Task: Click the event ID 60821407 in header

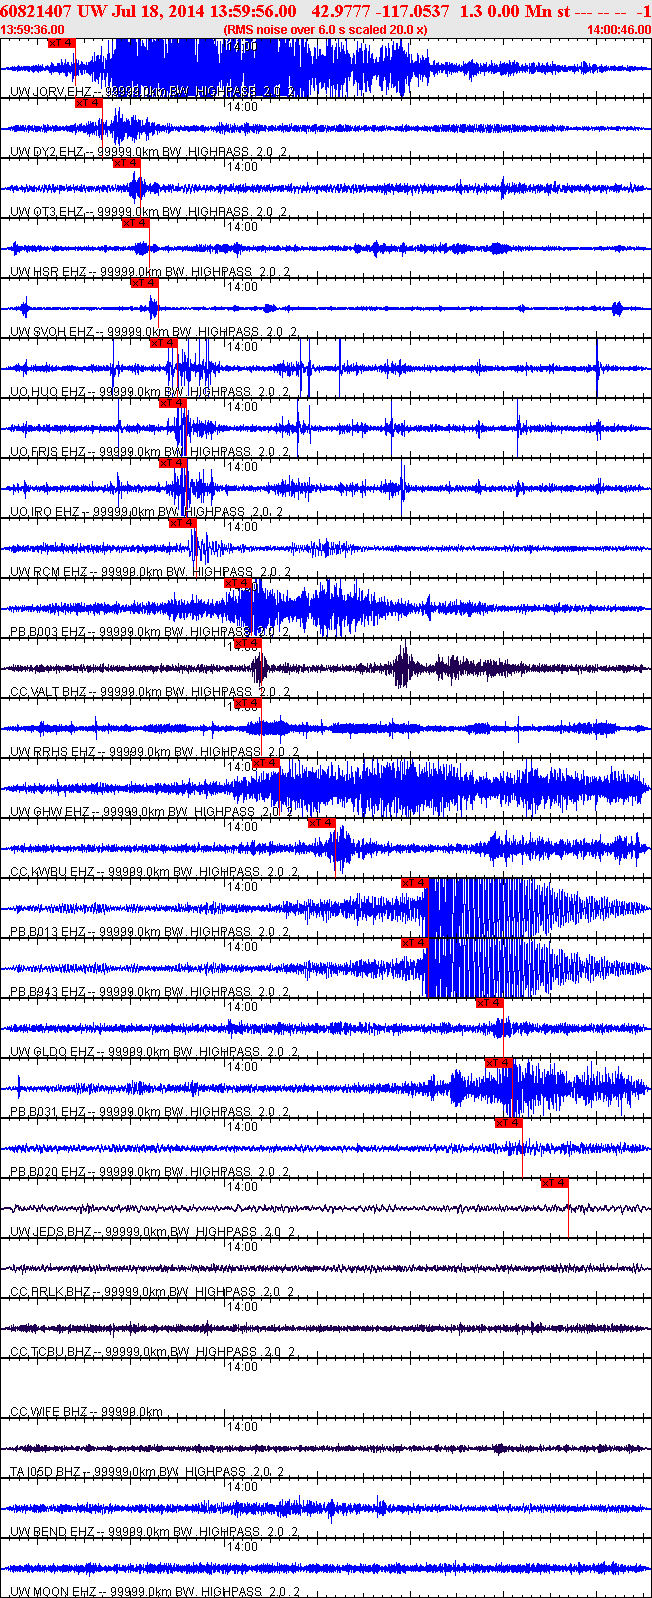Action: coord(35,11)
